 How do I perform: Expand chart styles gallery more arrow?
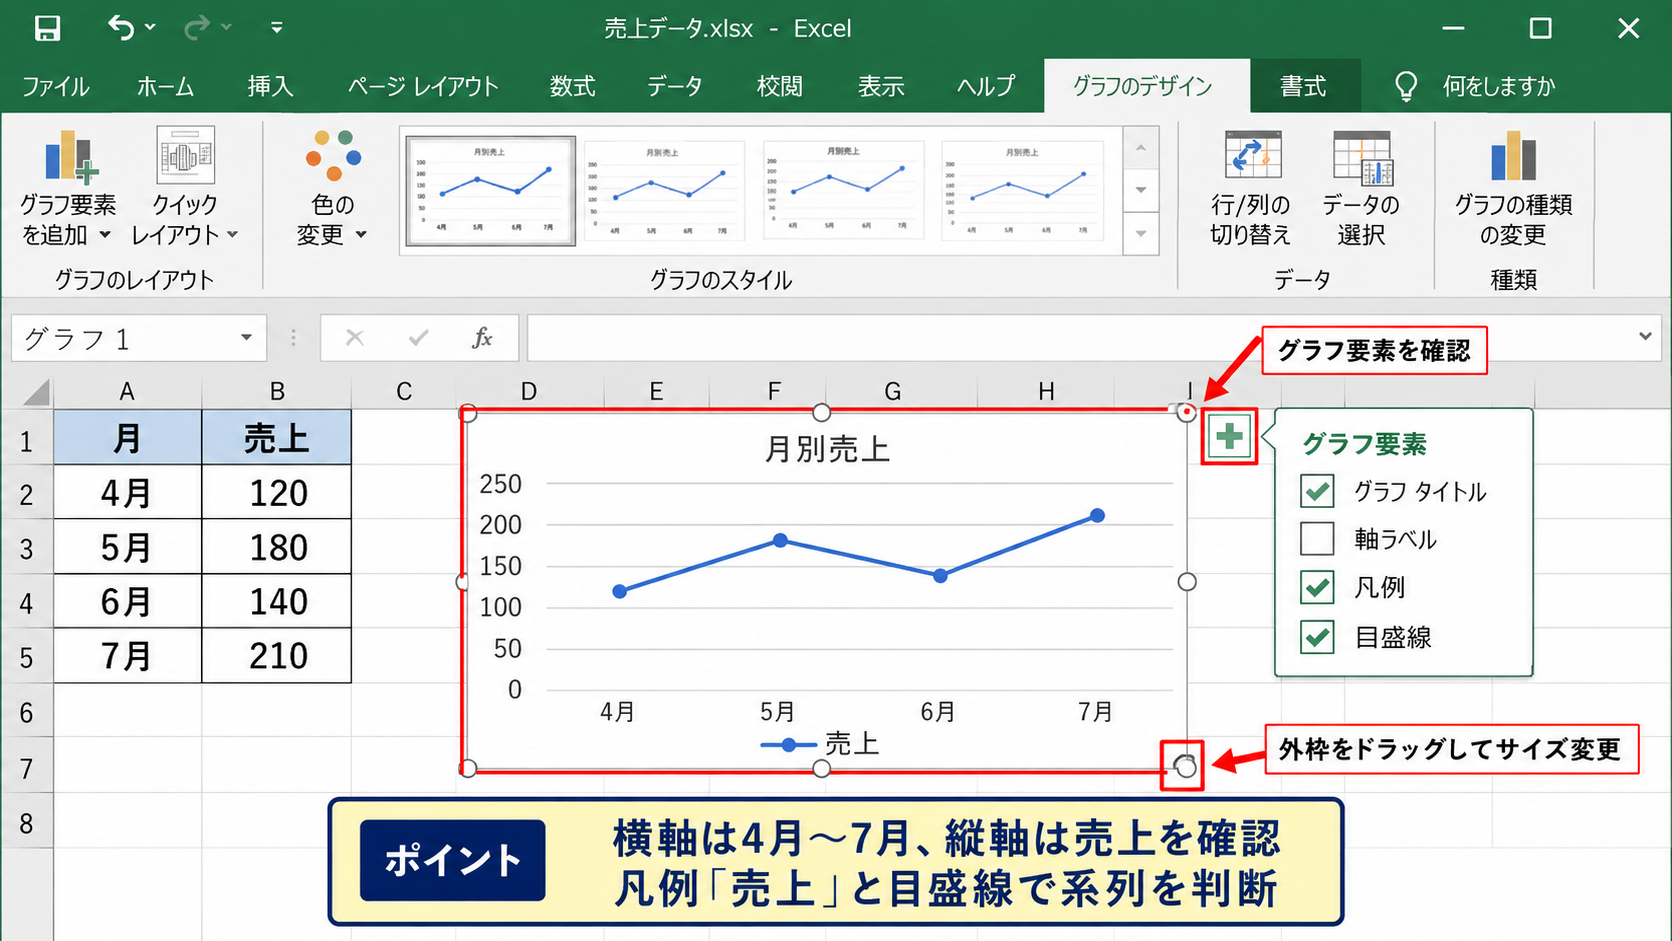(x=1140, y=234)
